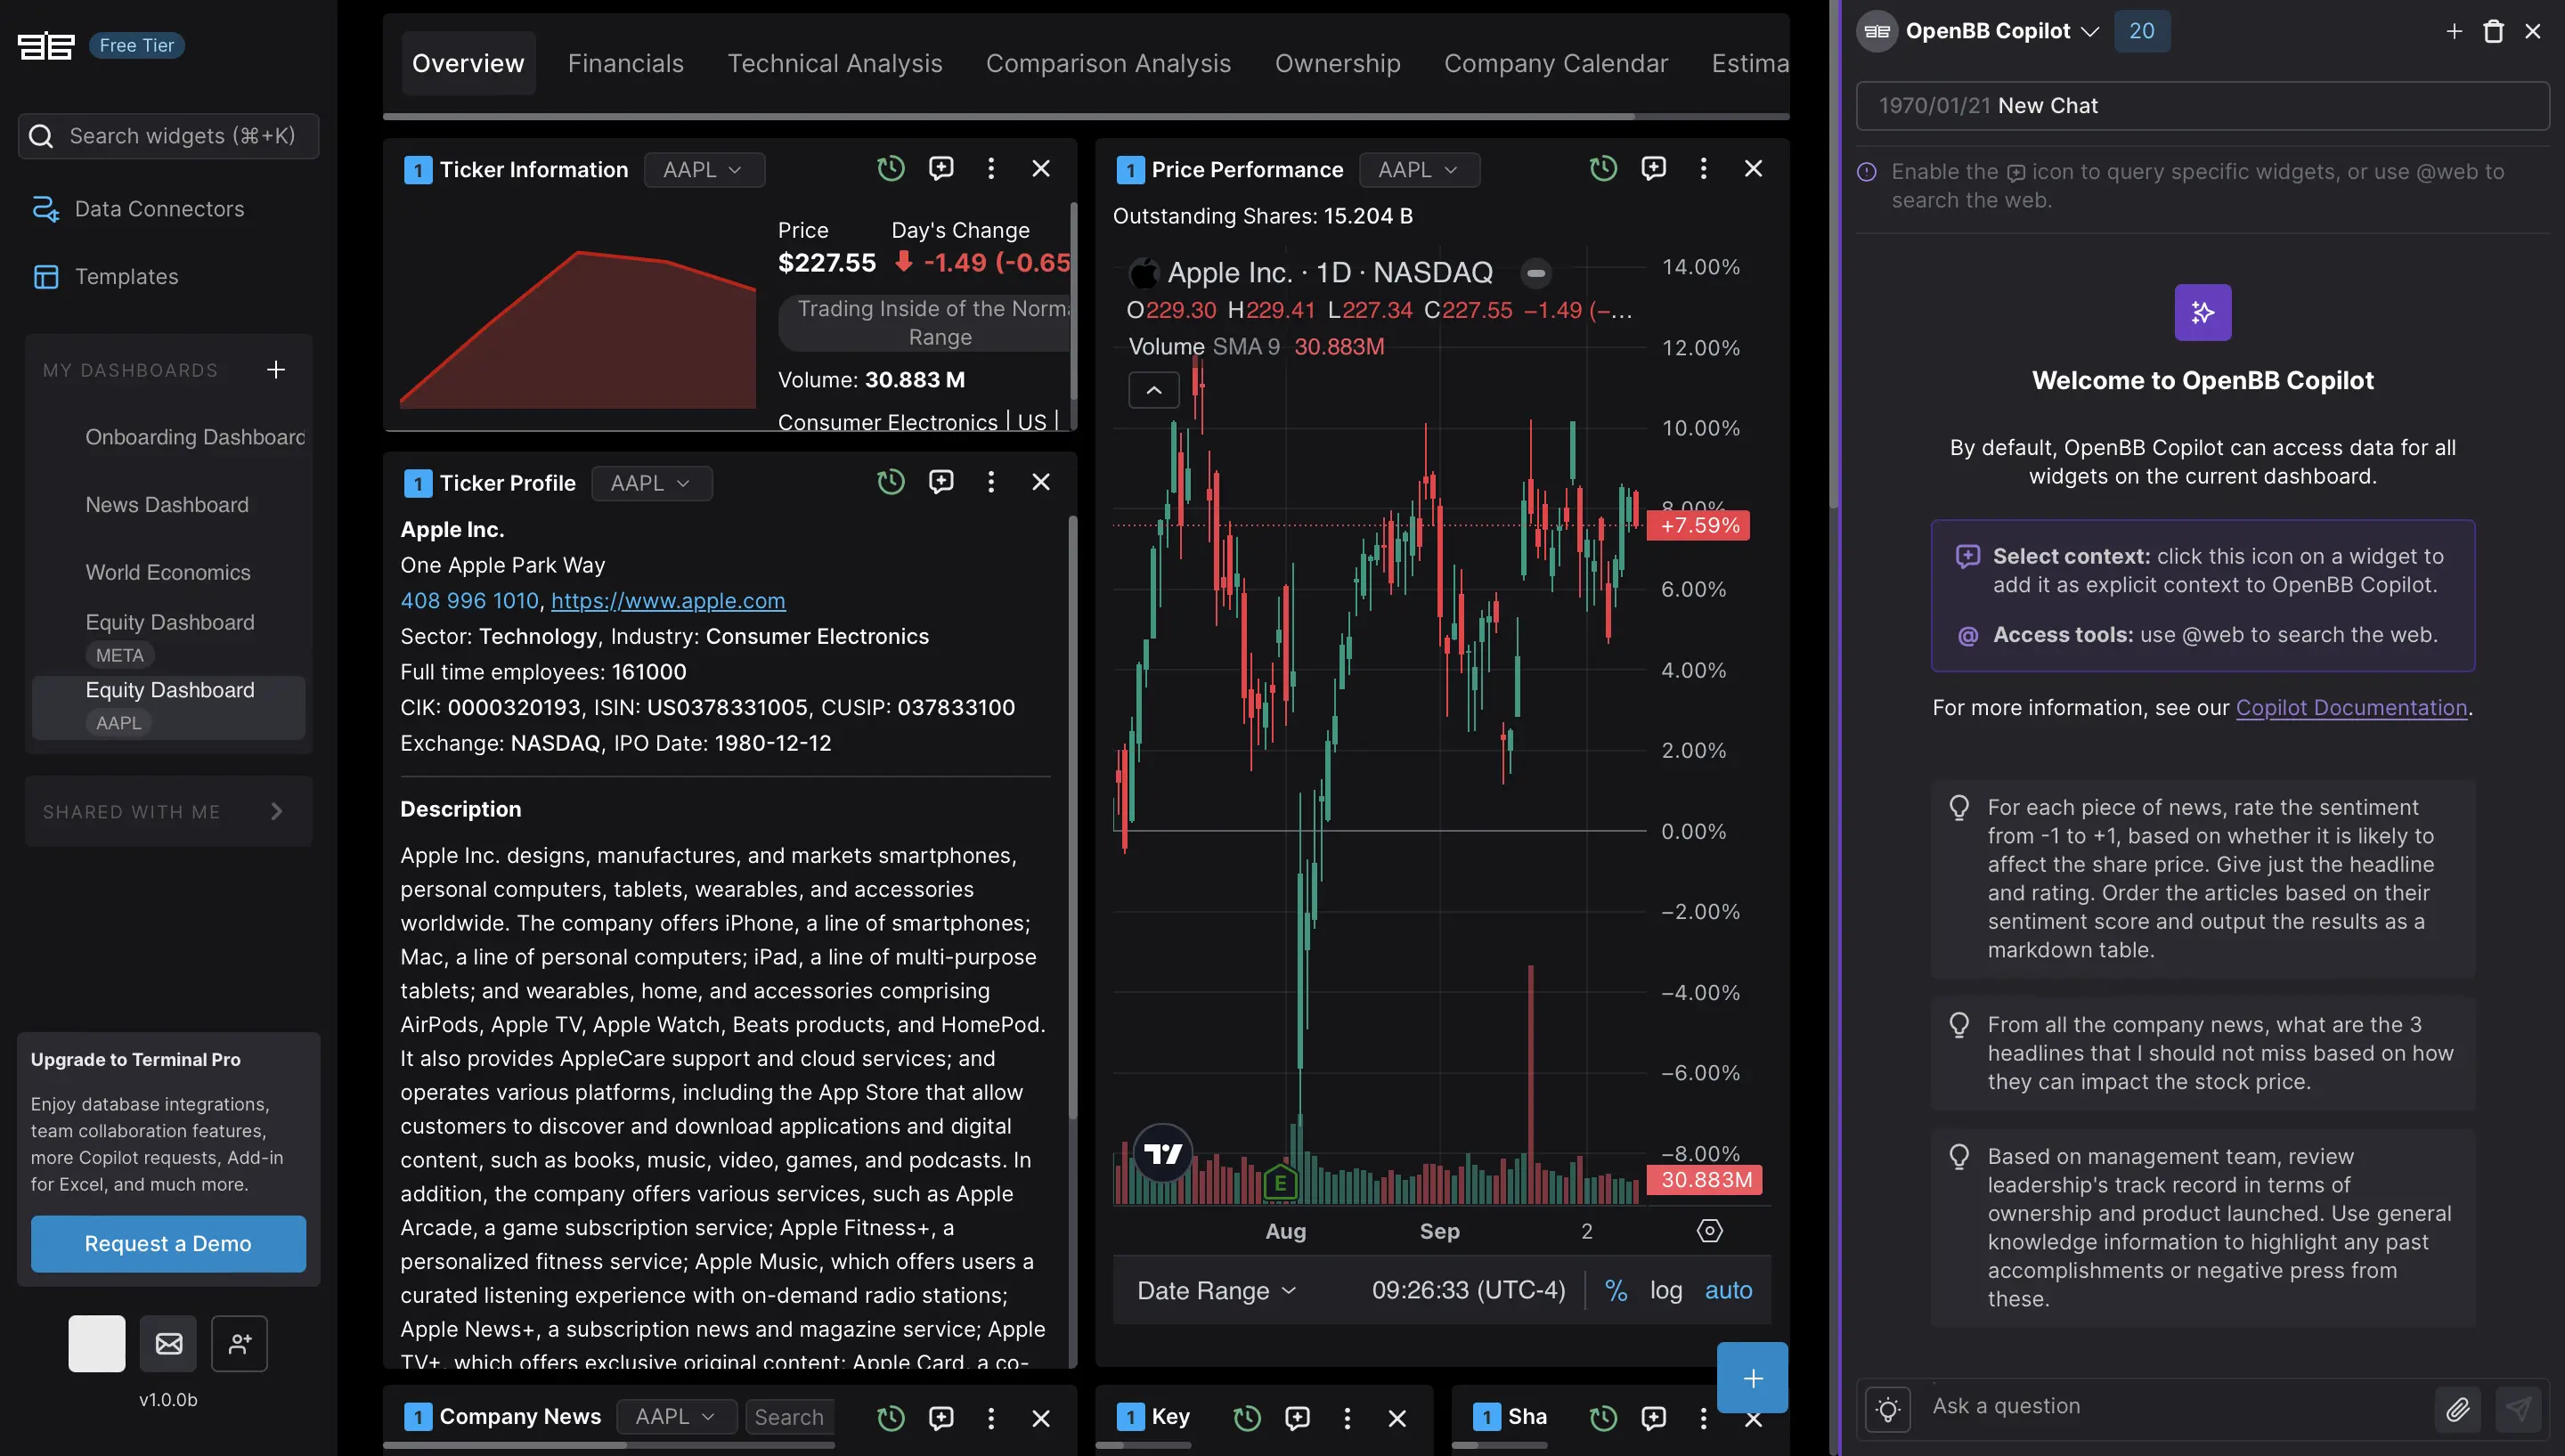Add Key widget as Copilot context
This screenshot has height=1456, width=2565.
pos(1297,1417)
